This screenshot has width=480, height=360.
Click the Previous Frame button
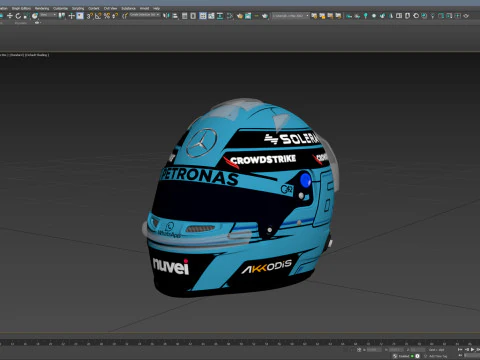click(x=467, y=349)
